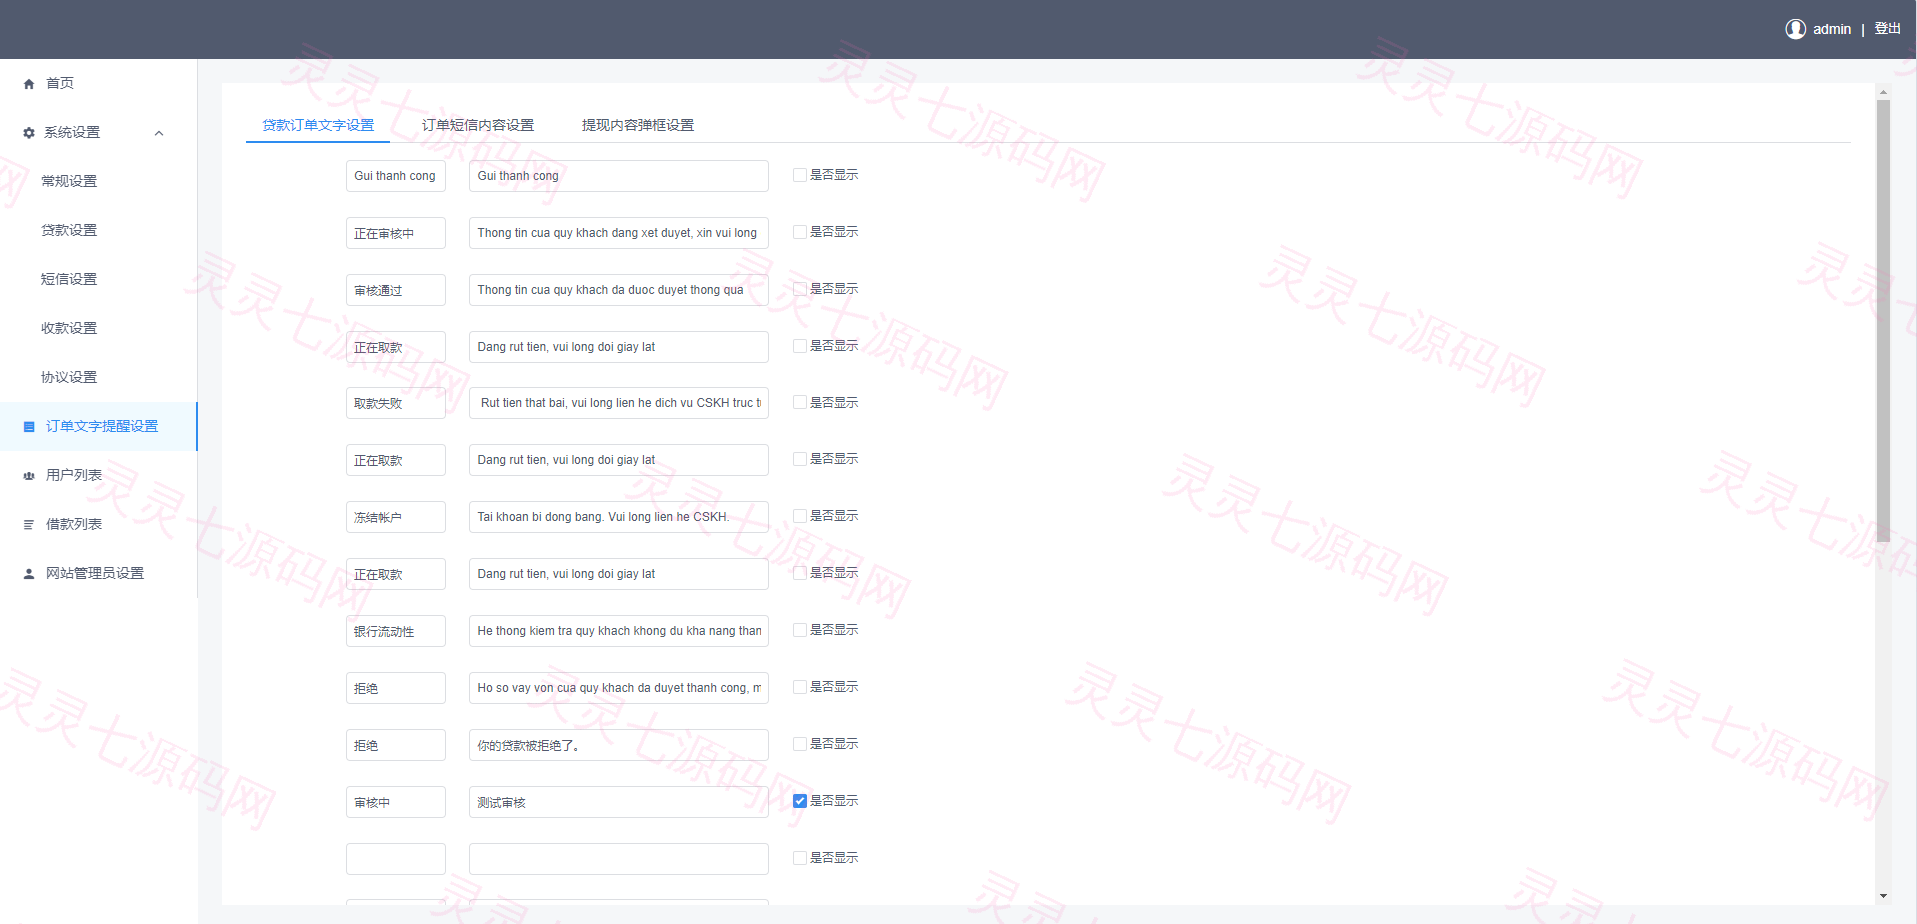The width and height of the screenshot is (1917, 924).
Task: Click the admin username in header
Action: coord(1832,29)
